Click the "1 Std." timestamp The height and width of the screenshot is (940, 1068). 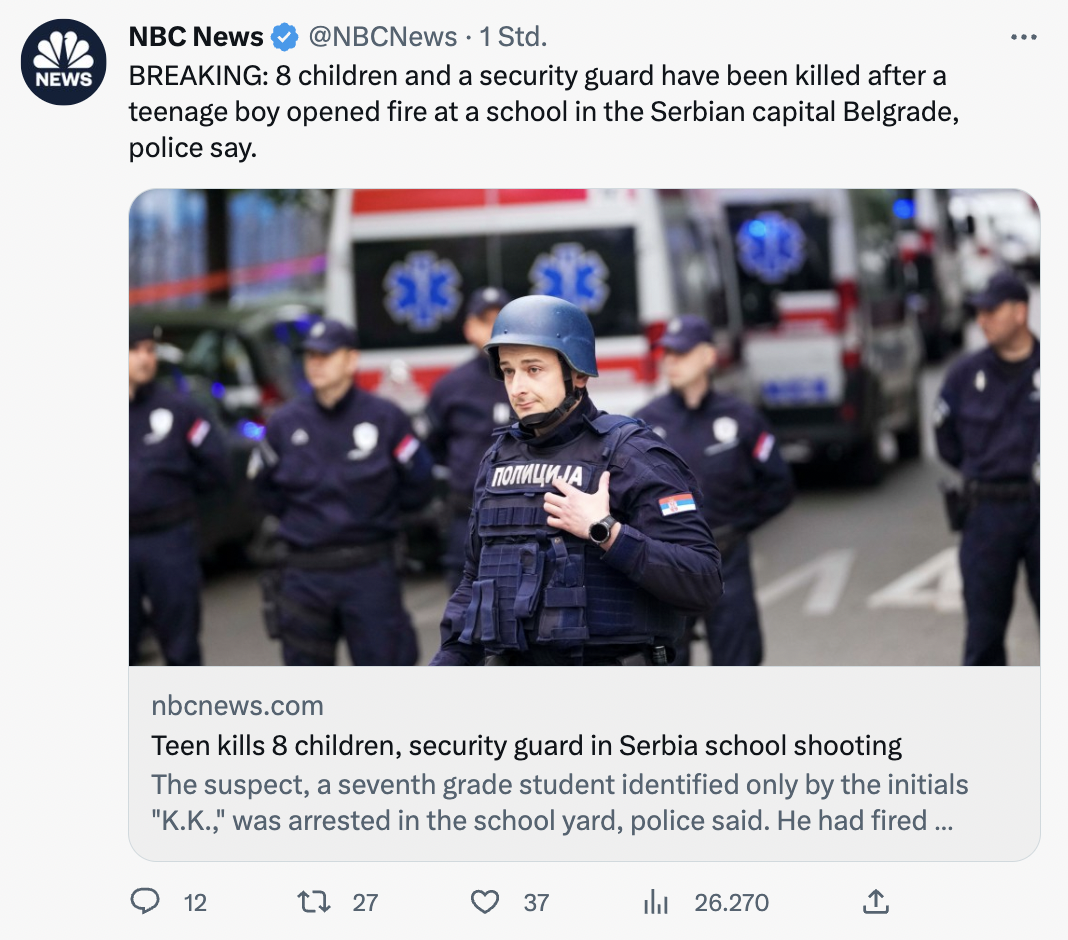pos(513,37)
